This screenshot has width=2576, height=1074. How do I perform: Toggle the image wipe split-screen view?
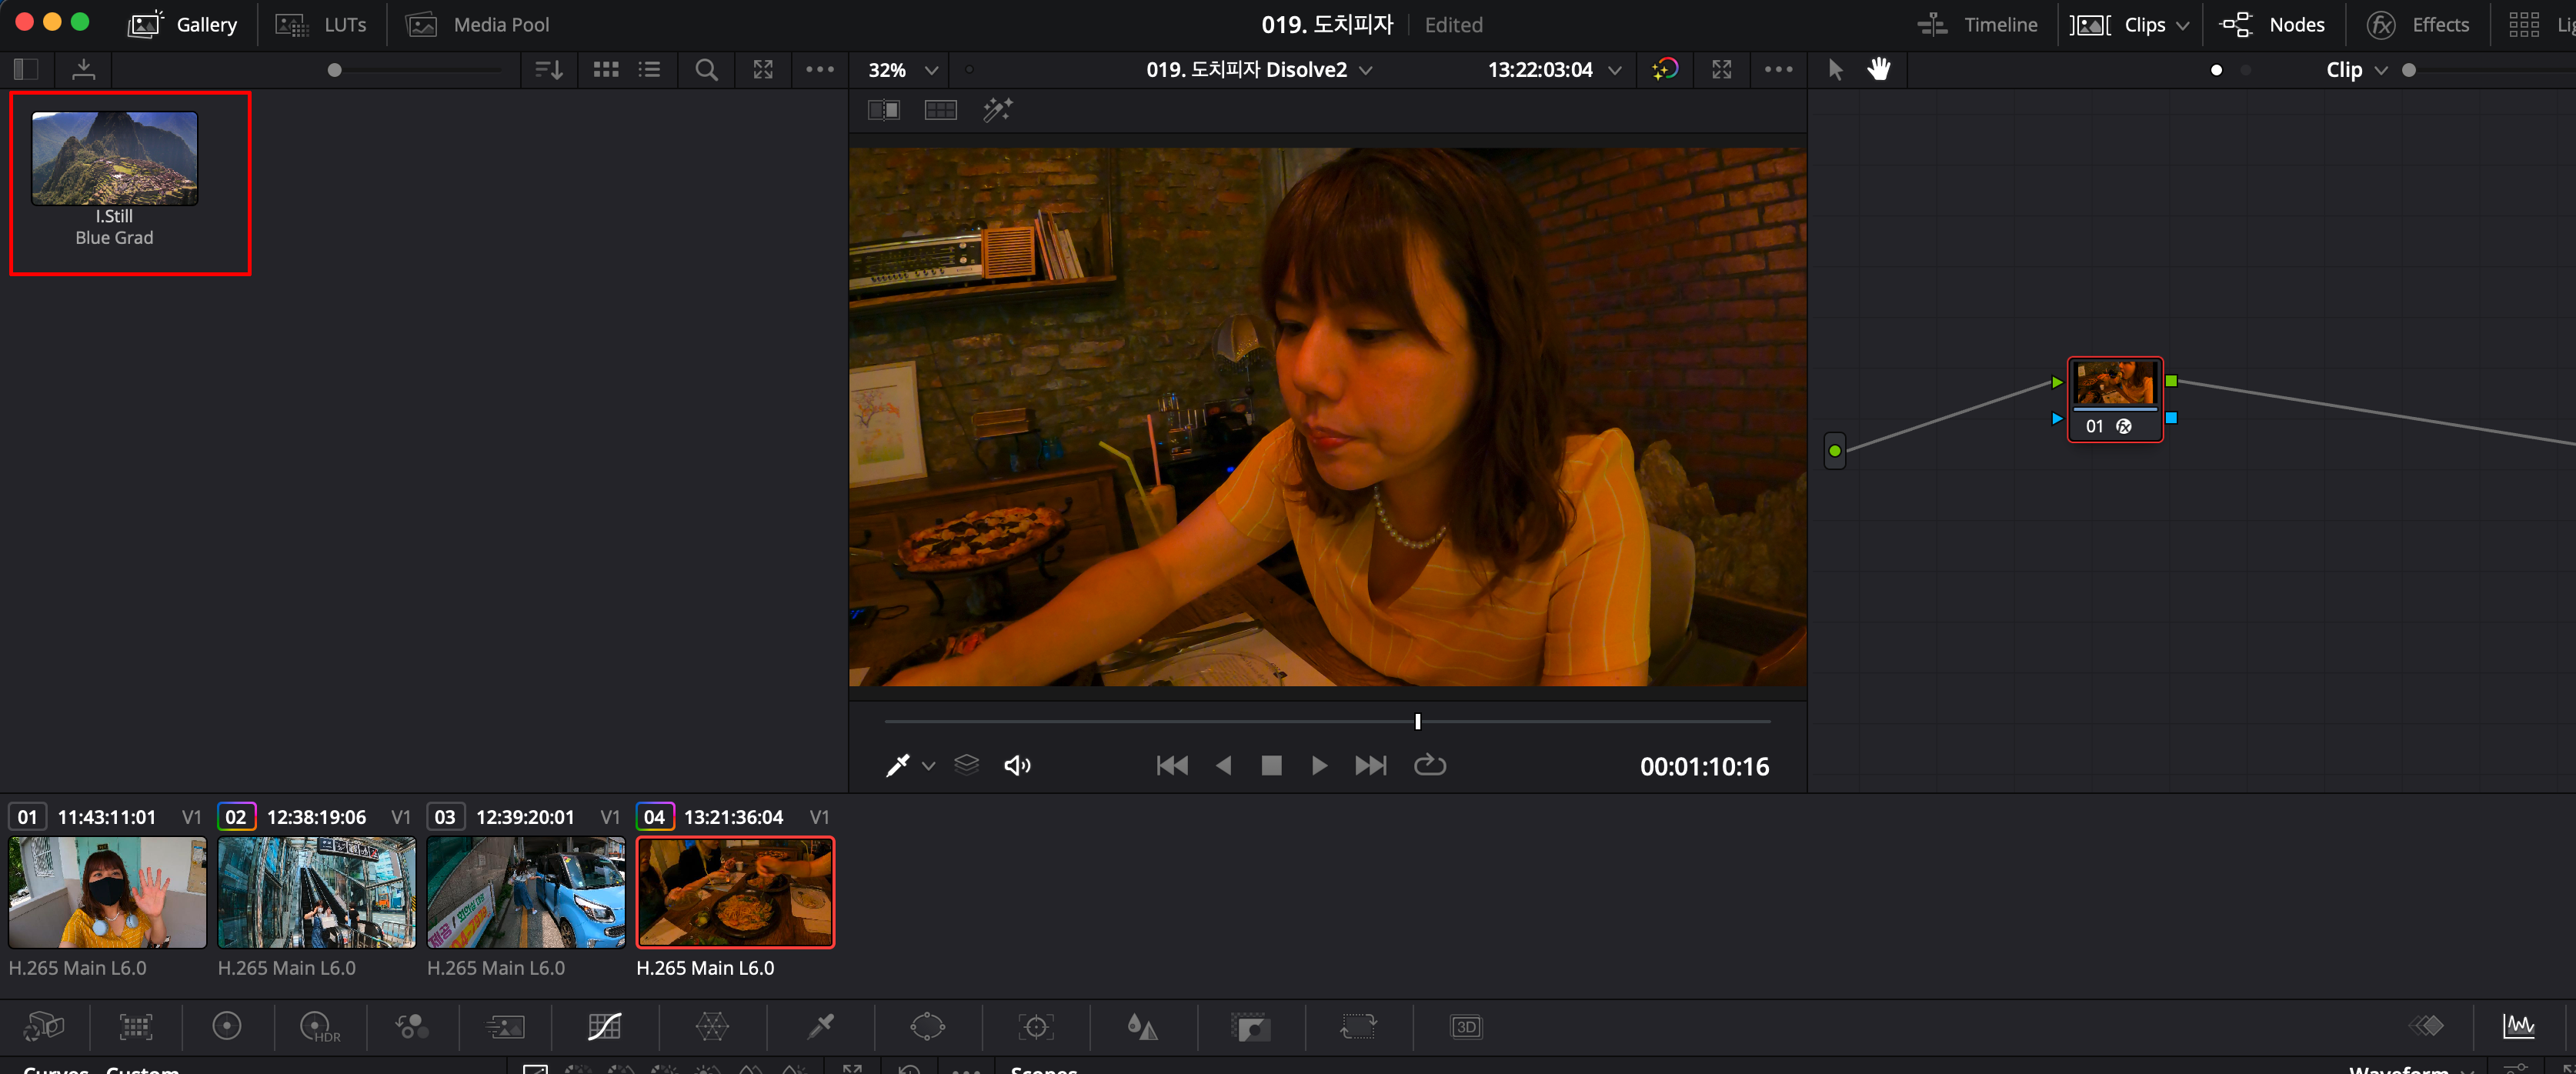pyautogui.click(x=883, y=110)
